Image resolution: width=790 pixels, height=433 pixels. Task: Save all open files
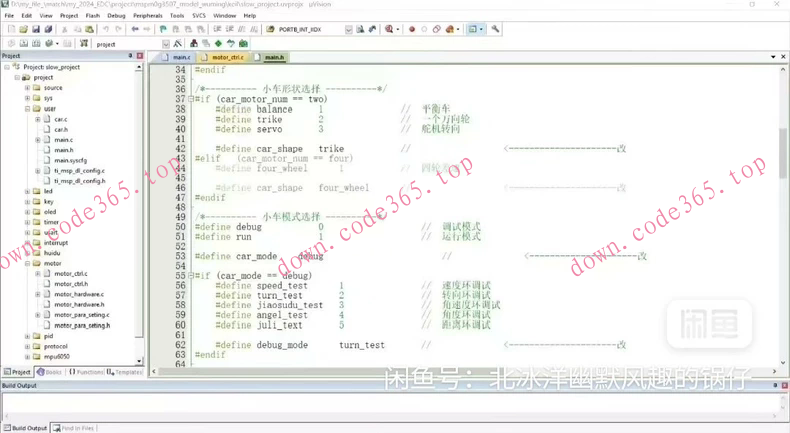(x=48, y=29)
